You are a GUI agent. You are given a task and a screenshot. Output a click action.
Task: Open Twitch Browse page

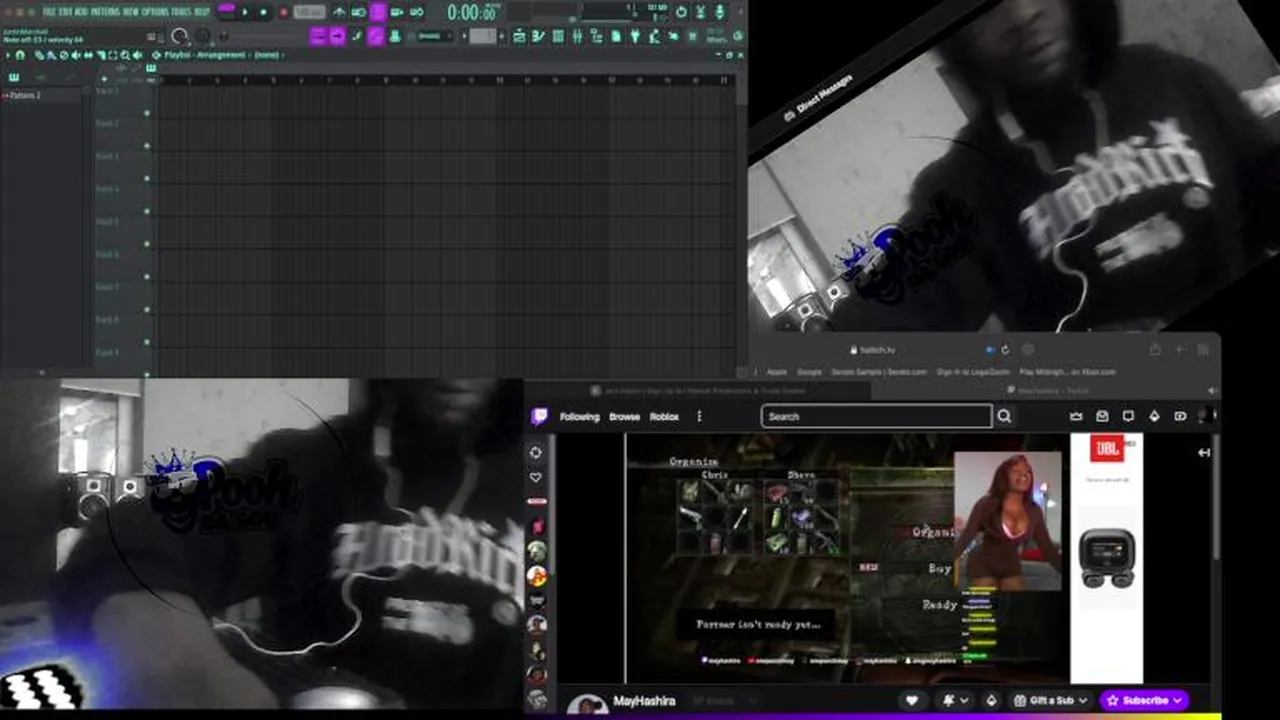(624, 416)
